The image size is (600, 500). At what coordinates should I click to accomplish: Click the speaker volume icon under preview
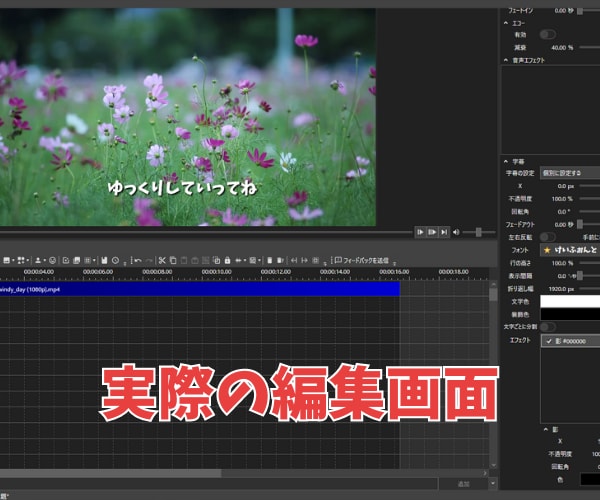pos(456,232)
